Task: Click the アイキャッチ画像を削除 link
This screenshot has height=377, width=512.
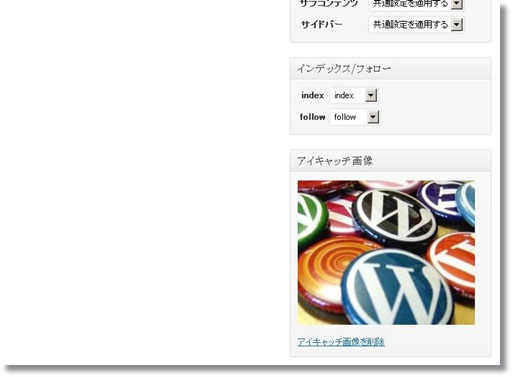Action: click(x=341, y=342)
